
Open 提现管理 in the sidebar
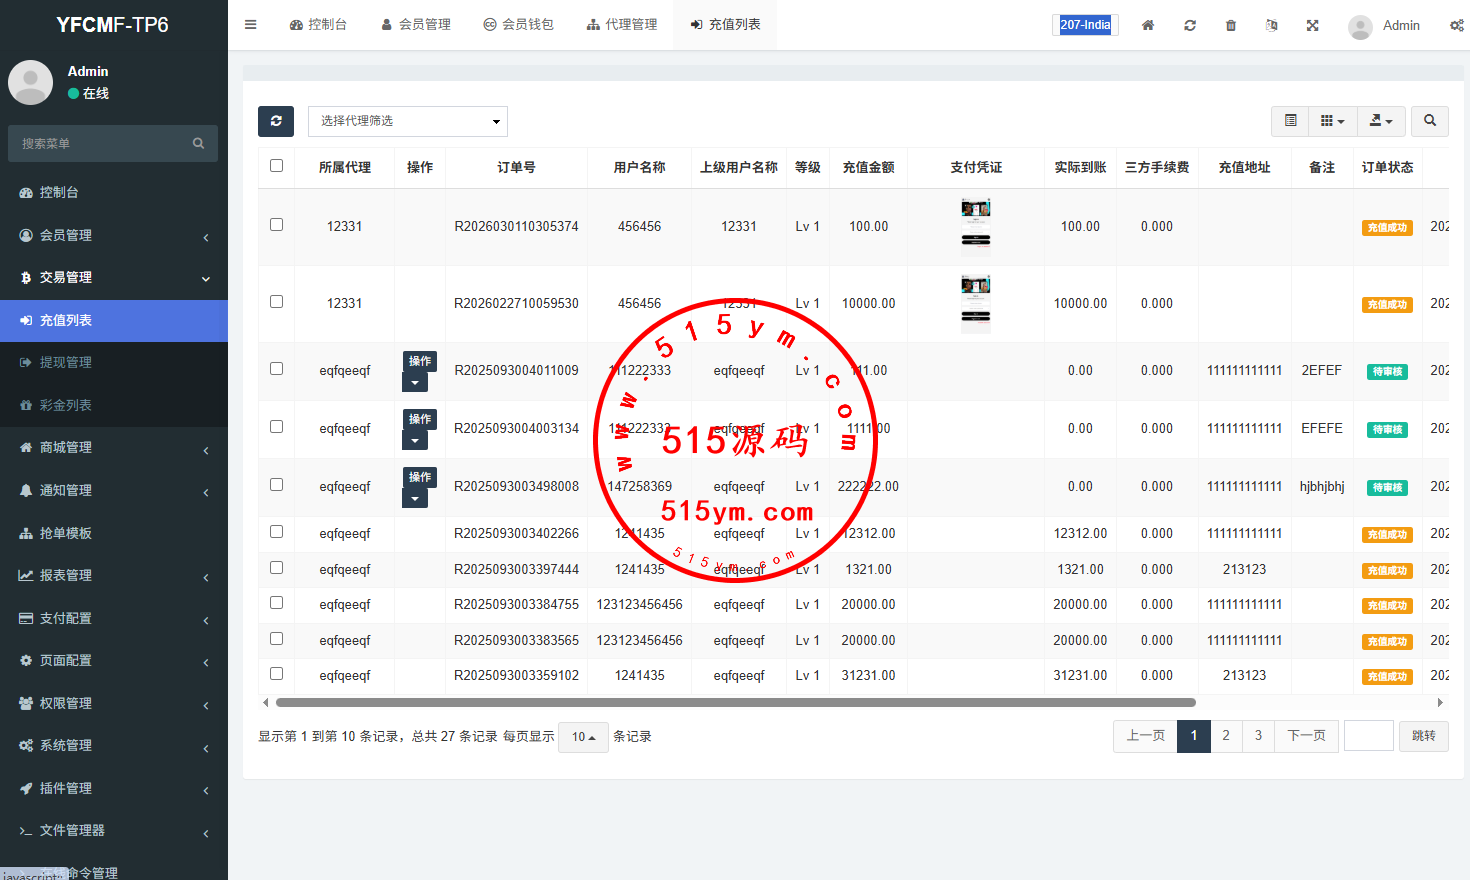(66, 362)
